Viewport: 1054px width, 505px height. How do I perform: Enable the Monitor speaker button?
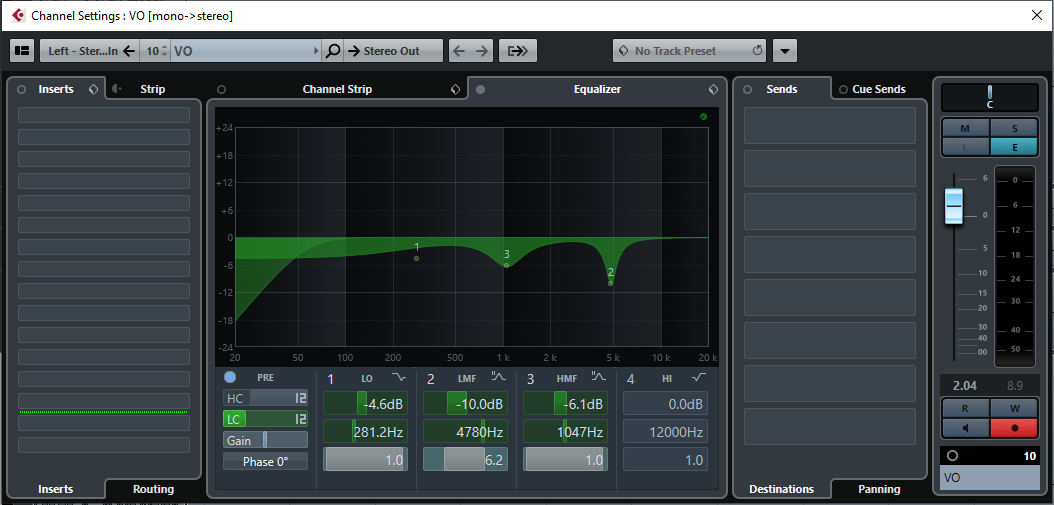click(x=965, y=427)
